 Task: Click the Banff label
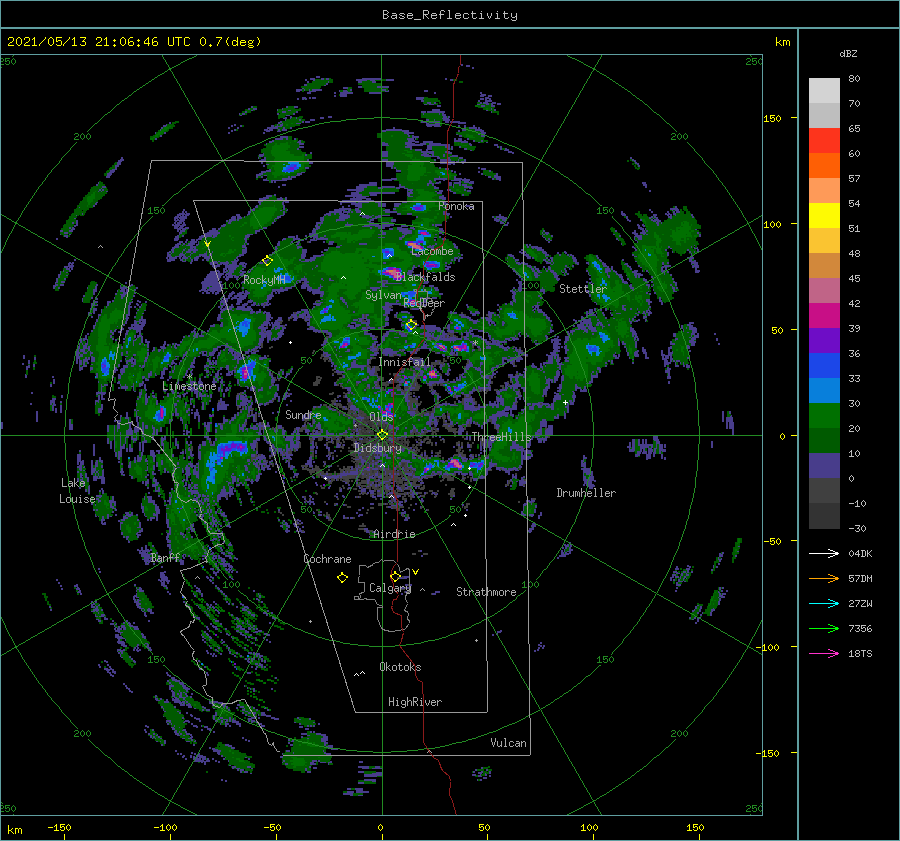(x=165, y=558)
